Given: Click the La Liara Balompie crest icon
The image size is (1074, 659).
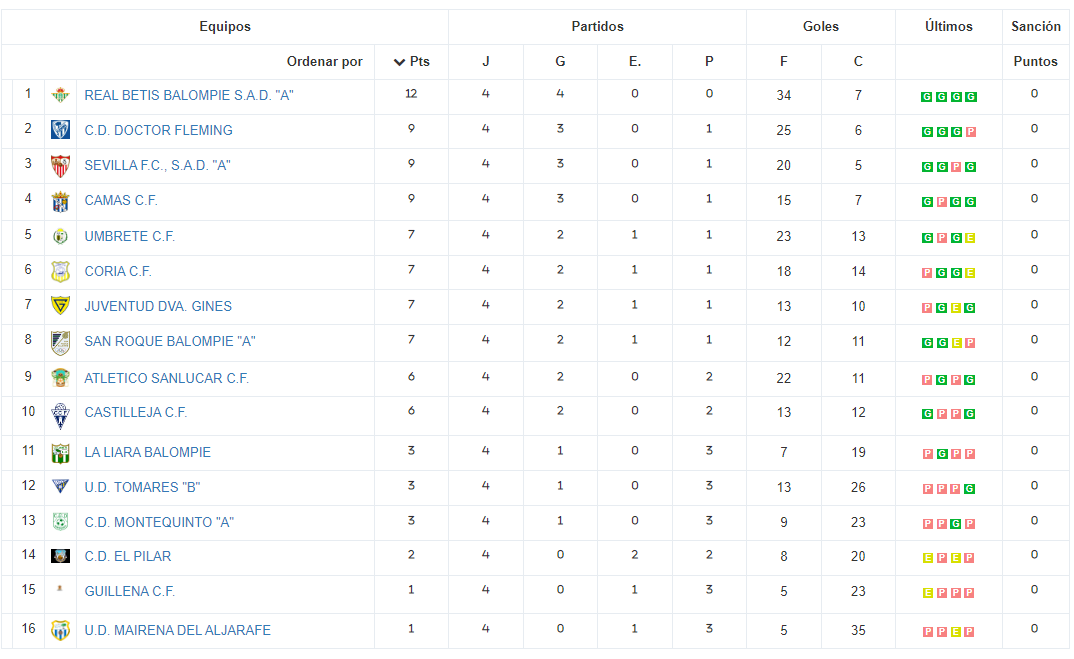Looking at the screenshot, I should click(60, 453).
